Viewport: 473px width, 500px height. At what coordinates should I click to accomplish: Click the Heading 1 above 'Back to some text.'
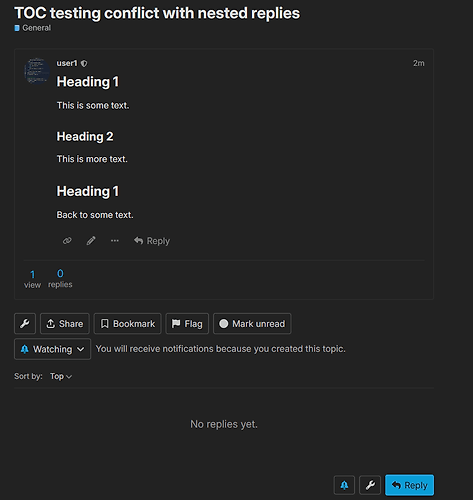88,191
